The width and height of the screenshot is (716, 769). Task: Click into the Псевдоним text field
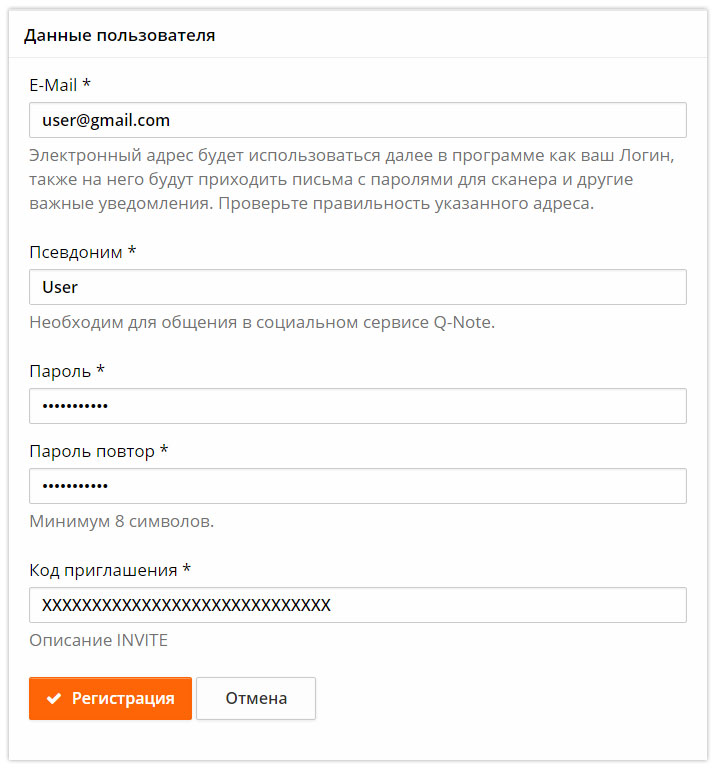coord(357,287)
